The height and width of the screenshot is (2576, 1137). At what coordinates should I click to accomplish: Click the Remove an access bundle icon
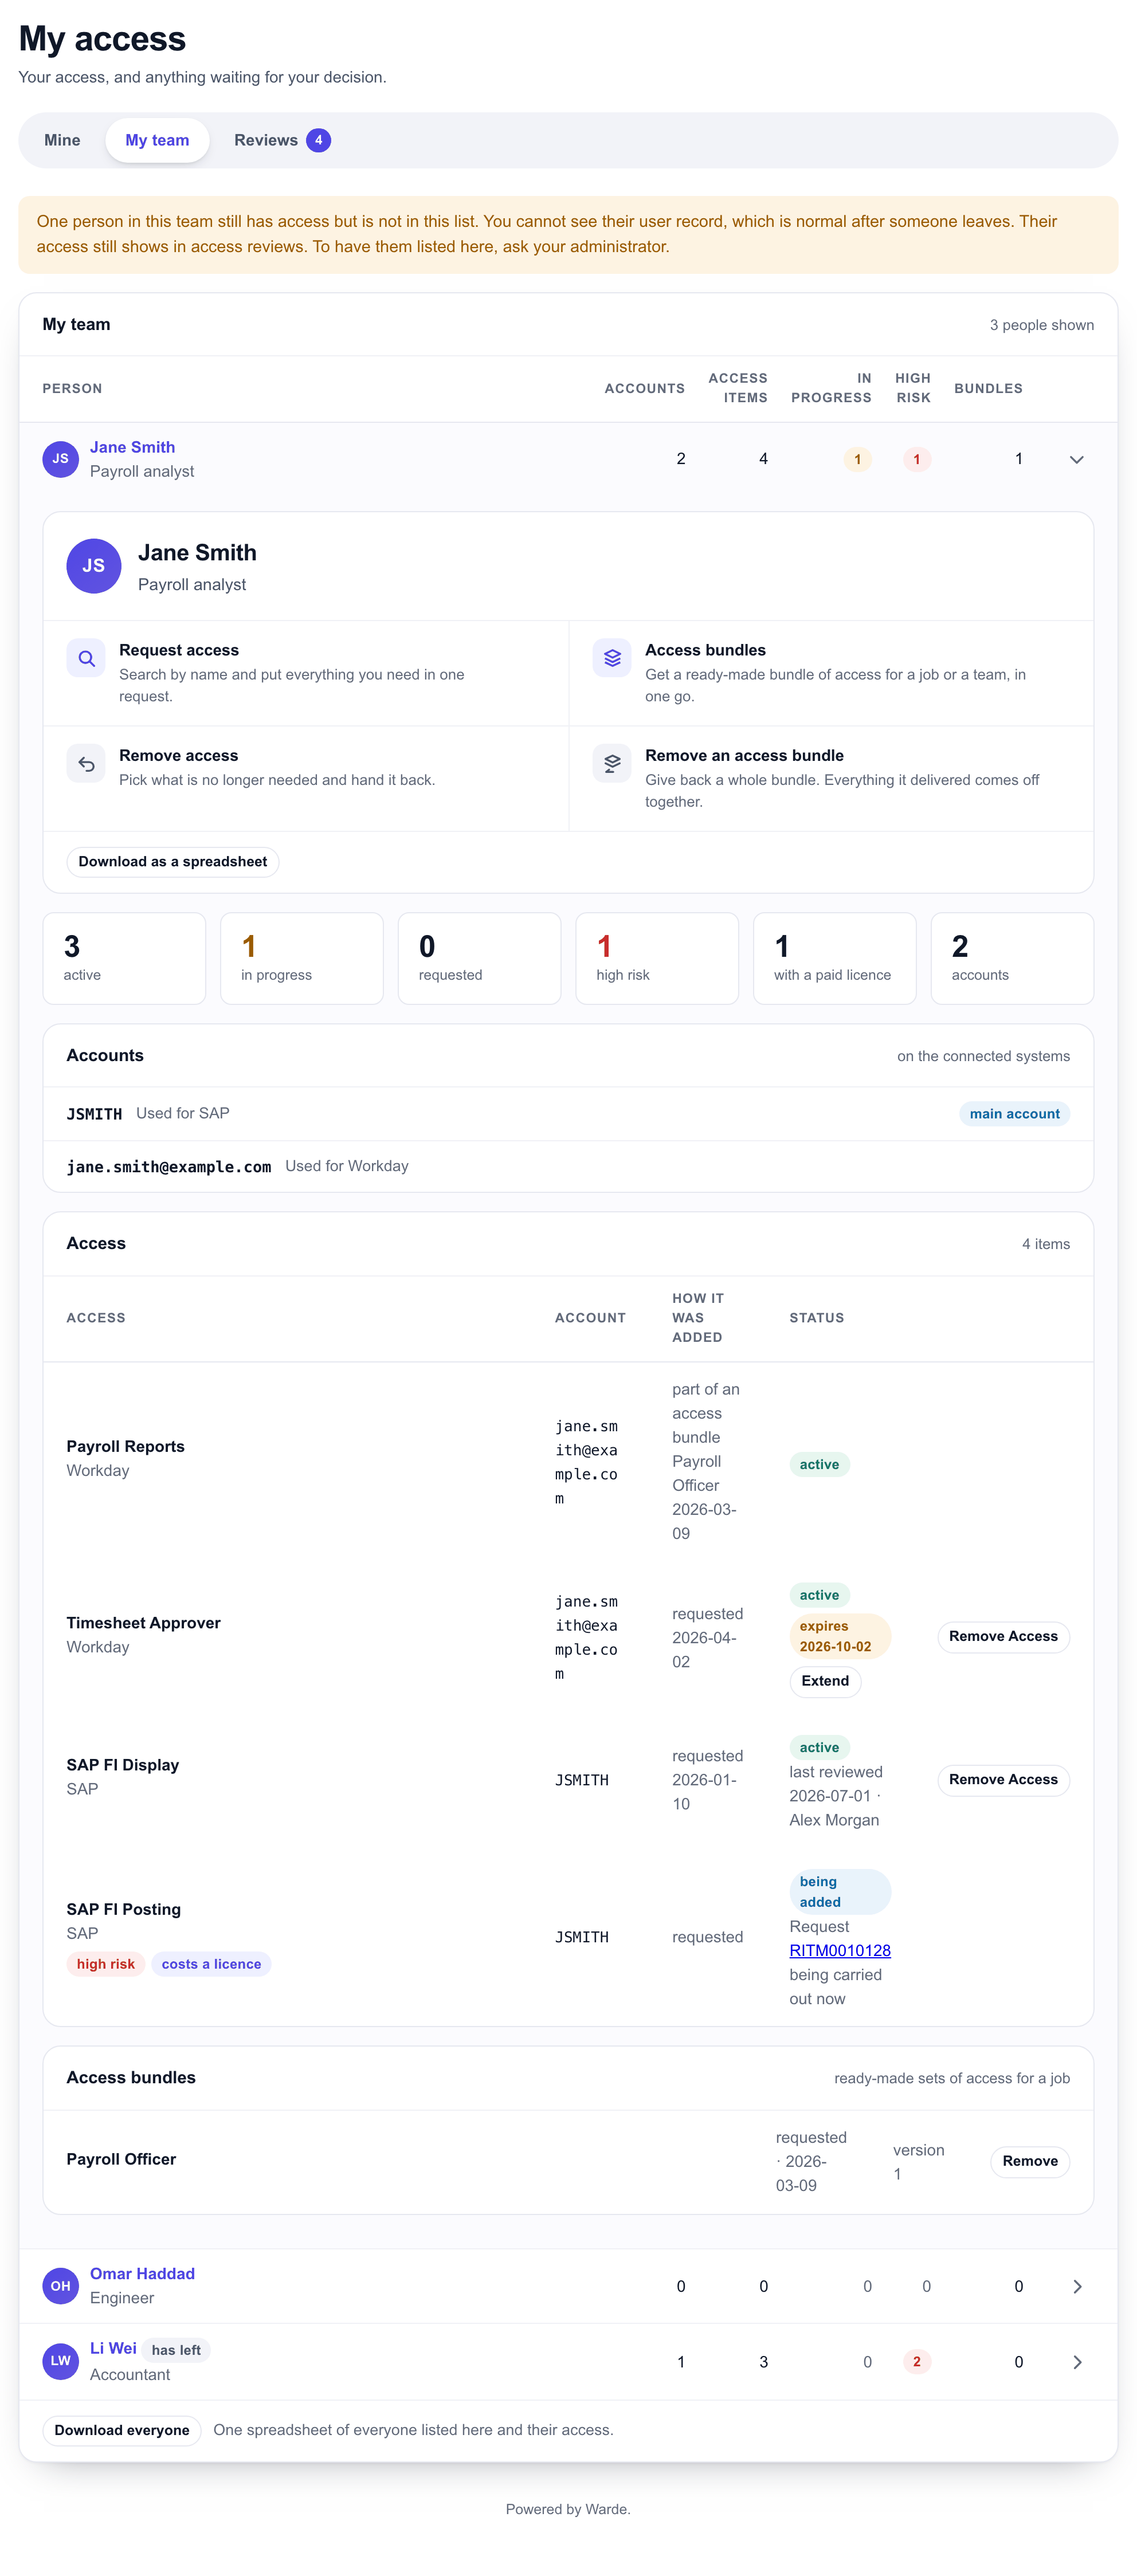pos(611,764)
